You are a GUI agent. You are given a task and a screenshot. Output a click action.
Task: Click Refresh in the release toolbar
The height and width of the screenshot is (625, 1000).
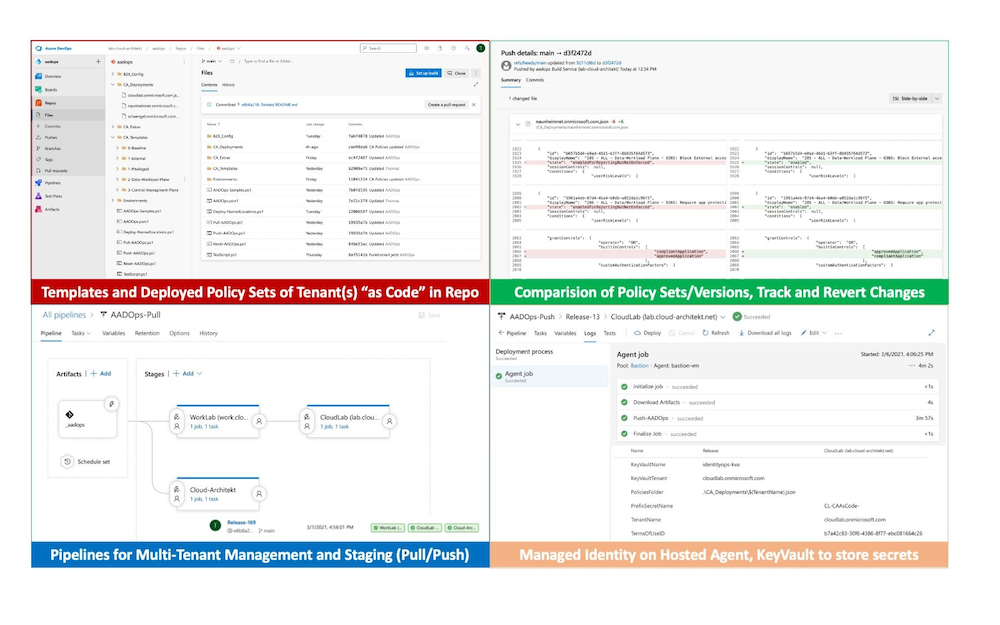click(x=716, y=333)
